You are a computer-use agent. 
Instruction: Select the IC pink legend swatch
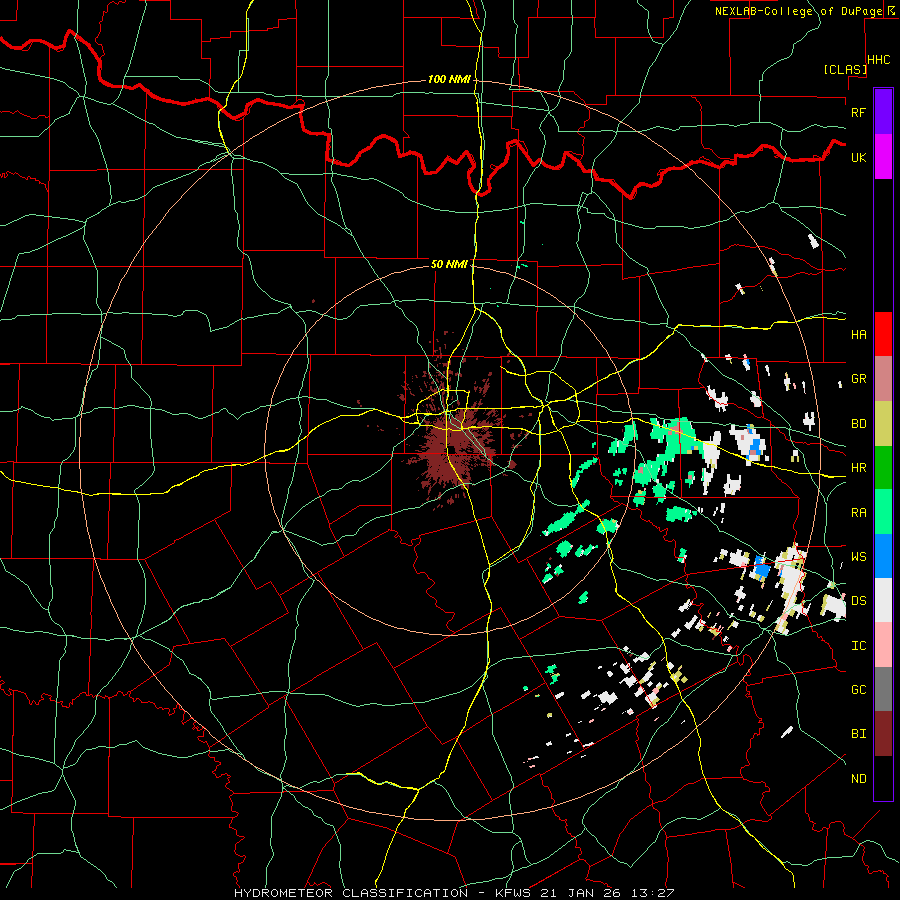(883, 645)
